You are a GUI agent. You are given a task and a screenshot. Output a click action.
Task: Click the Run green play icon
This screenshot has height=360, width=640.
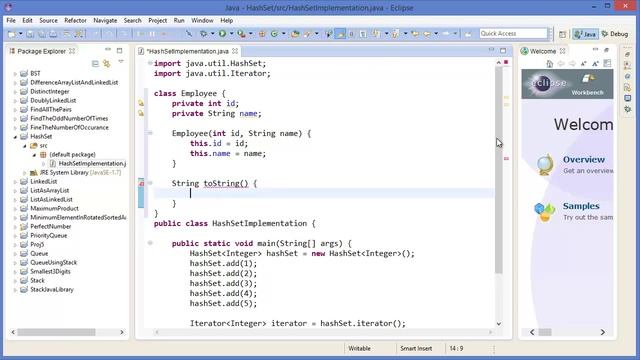pos(222,34)
